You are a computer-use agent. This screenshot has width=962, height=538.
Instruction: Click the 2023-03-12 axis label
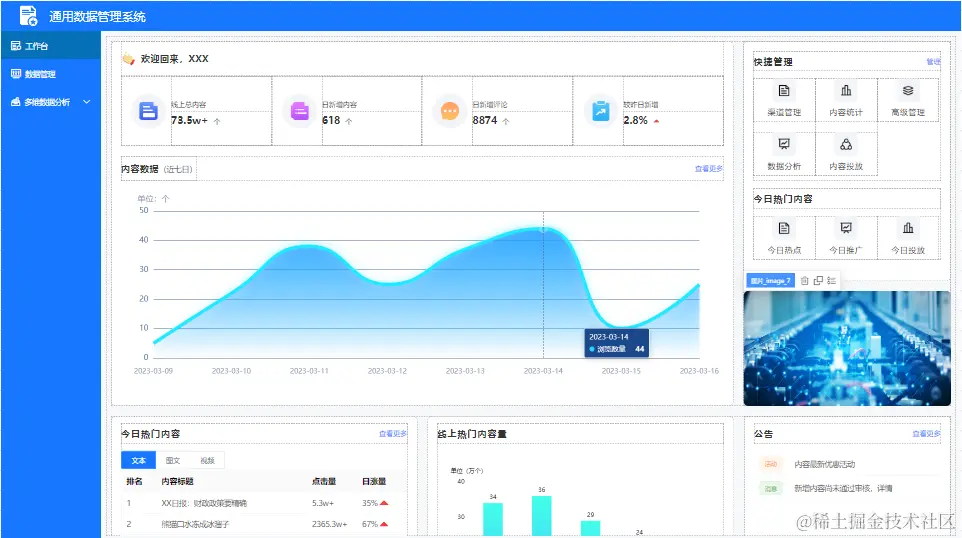click(387, 371)
